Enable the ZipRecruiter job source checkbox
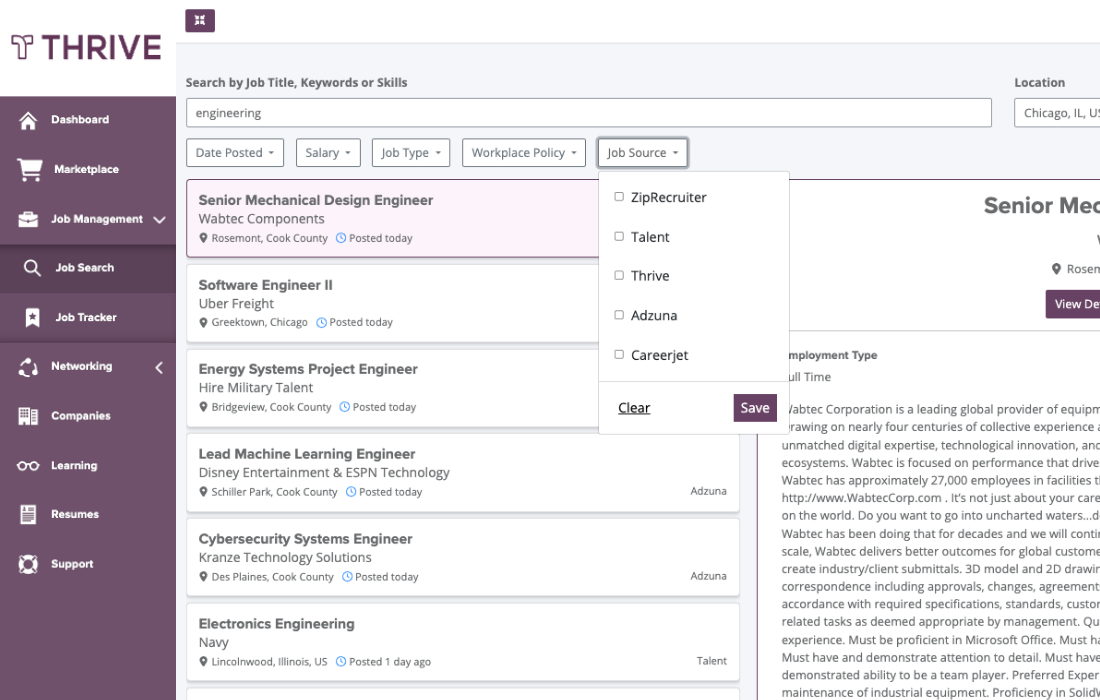 click(617, 197)
